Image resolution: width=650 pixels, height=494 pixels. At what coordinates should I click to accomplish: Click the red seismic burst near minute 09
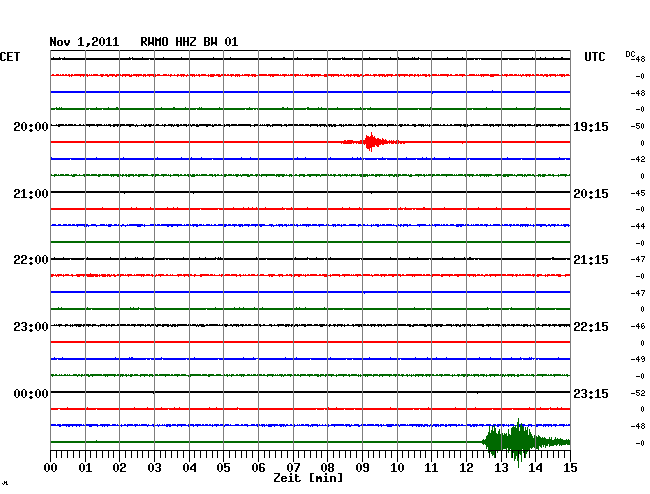coord(371,142)
